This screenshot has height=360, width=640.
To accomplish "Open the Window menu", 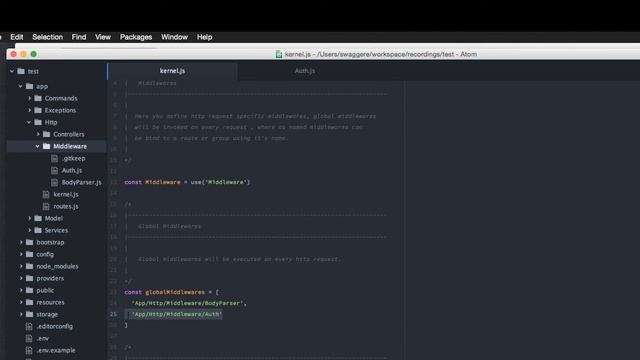I will click(x=174, y=37).
